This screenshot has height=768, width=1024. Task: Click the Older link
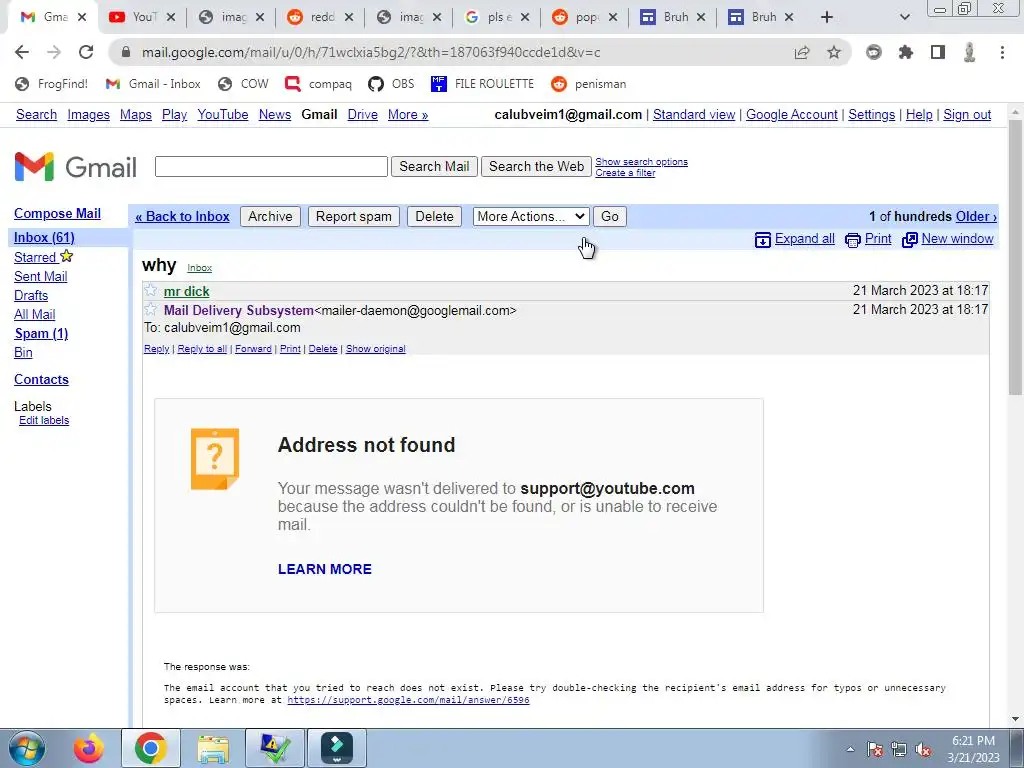click(x=976, y=216)
